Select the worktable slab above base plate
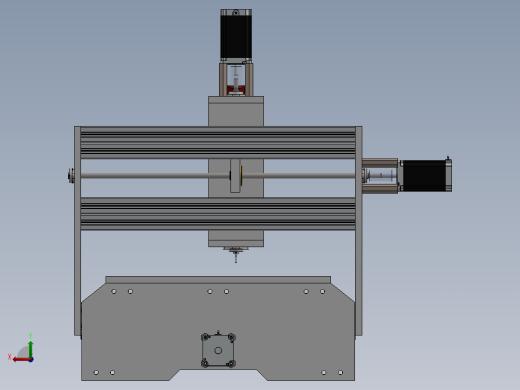This screenshot has height=390, width=520. (218, 280)
